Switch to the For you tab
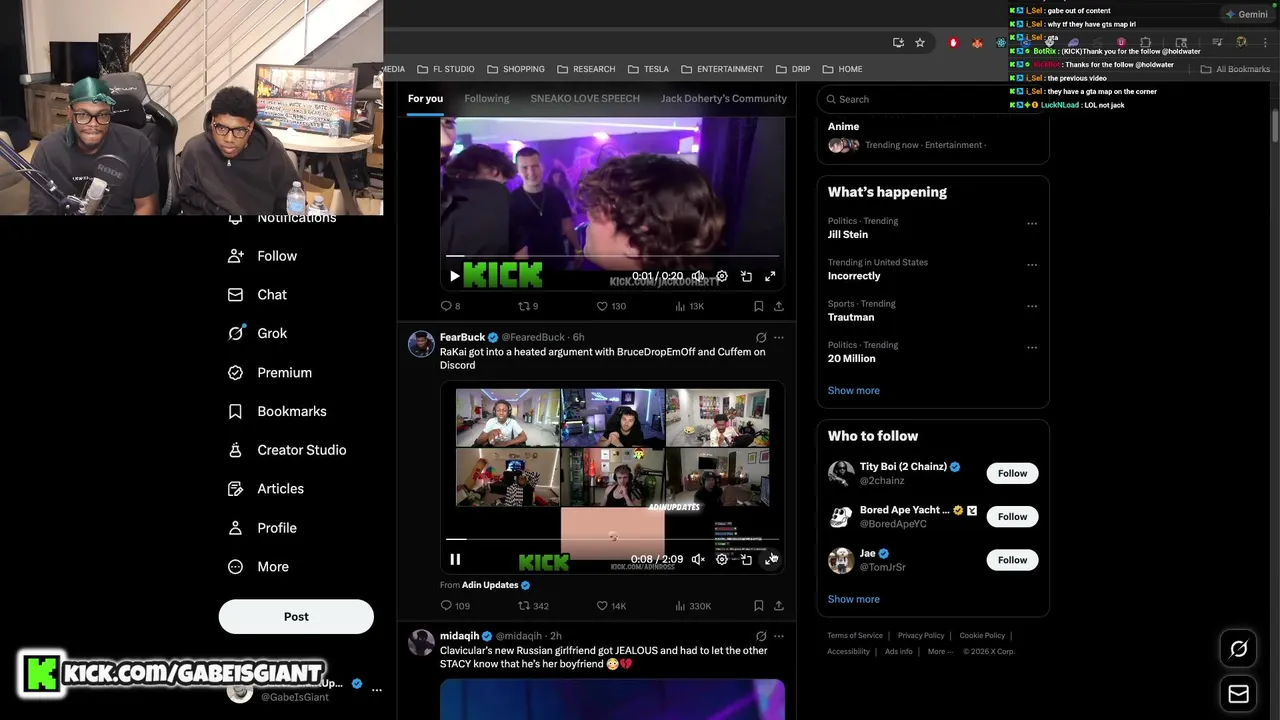 425,98
